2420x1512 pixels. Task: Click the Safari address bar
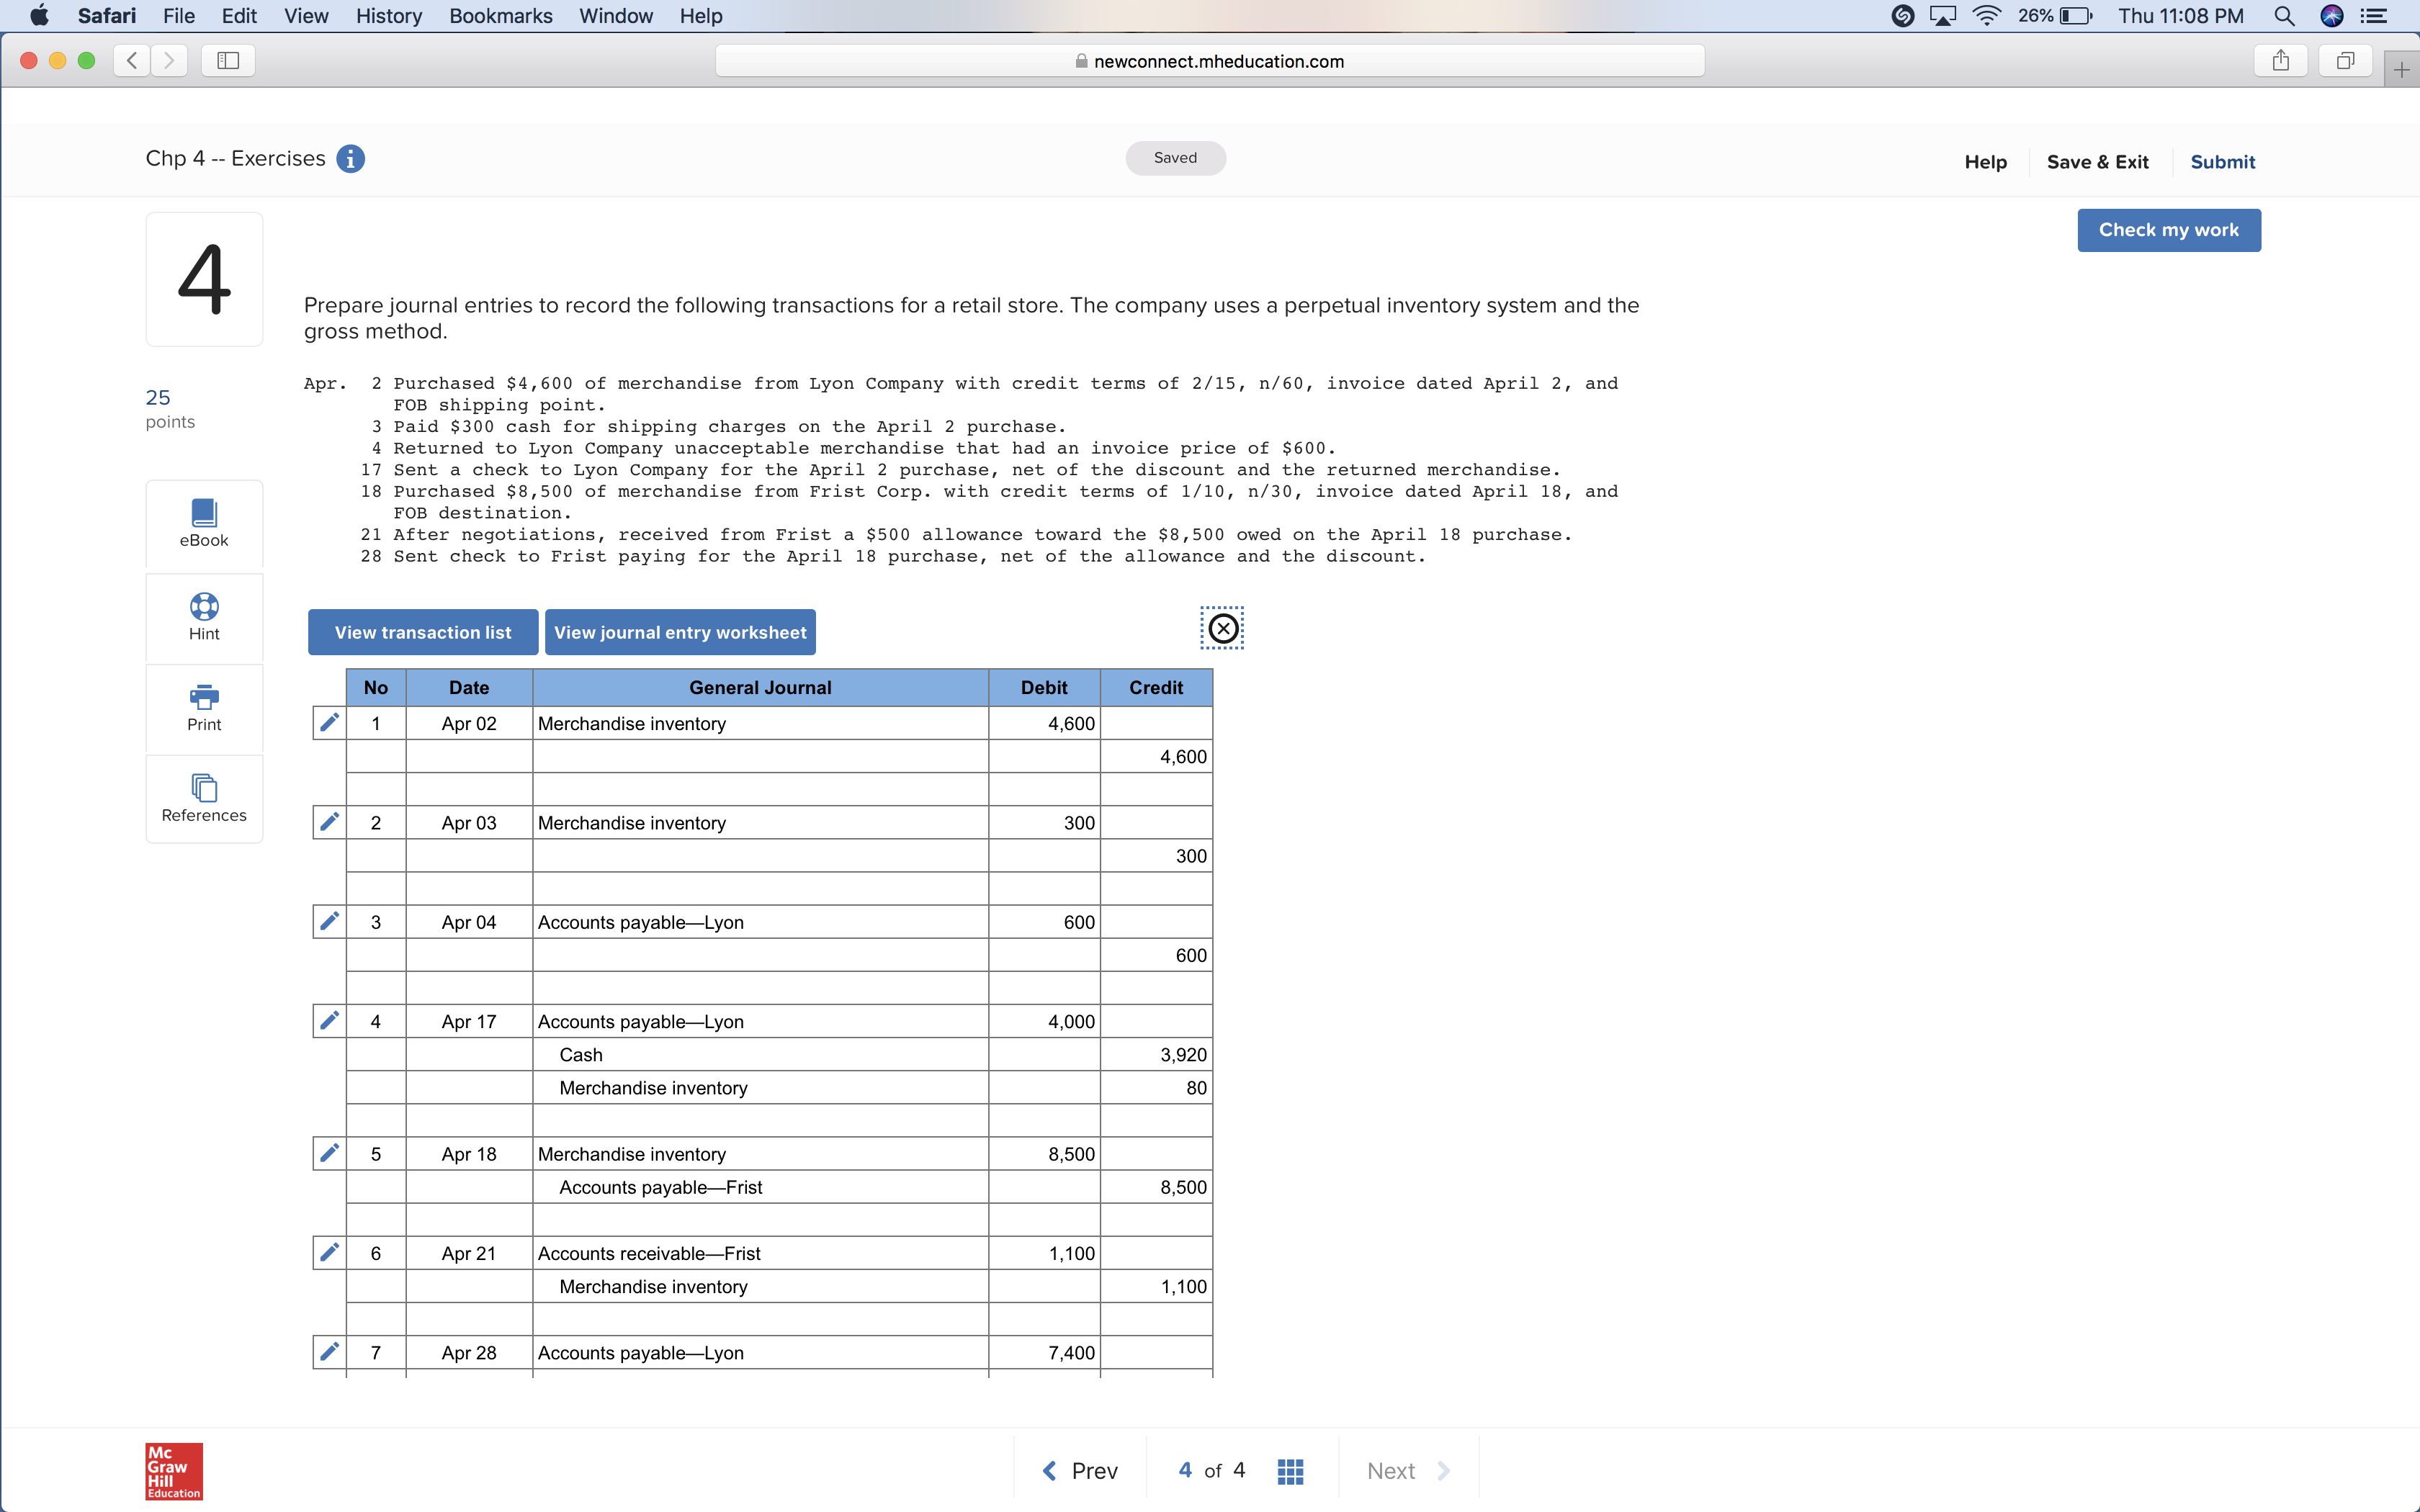click(x=1209, y=61)
